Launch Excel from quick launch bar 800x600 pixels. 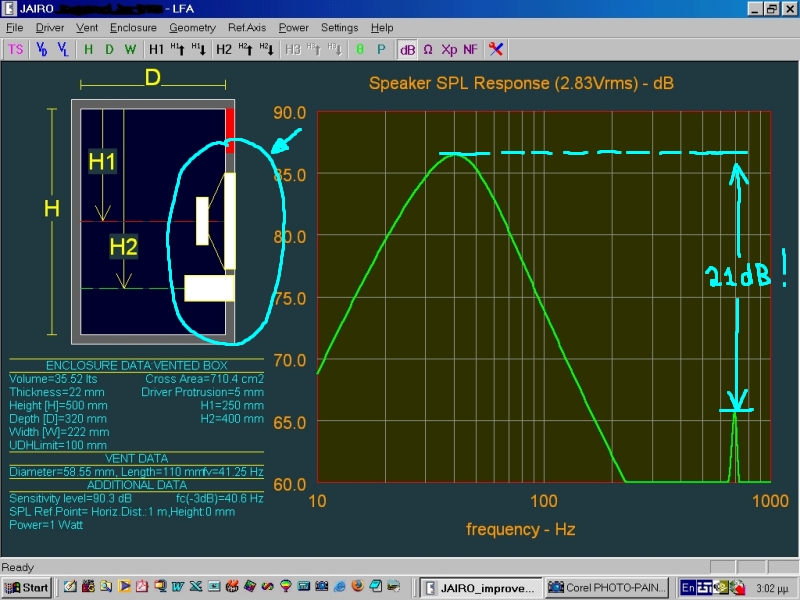tap(196, 586)
